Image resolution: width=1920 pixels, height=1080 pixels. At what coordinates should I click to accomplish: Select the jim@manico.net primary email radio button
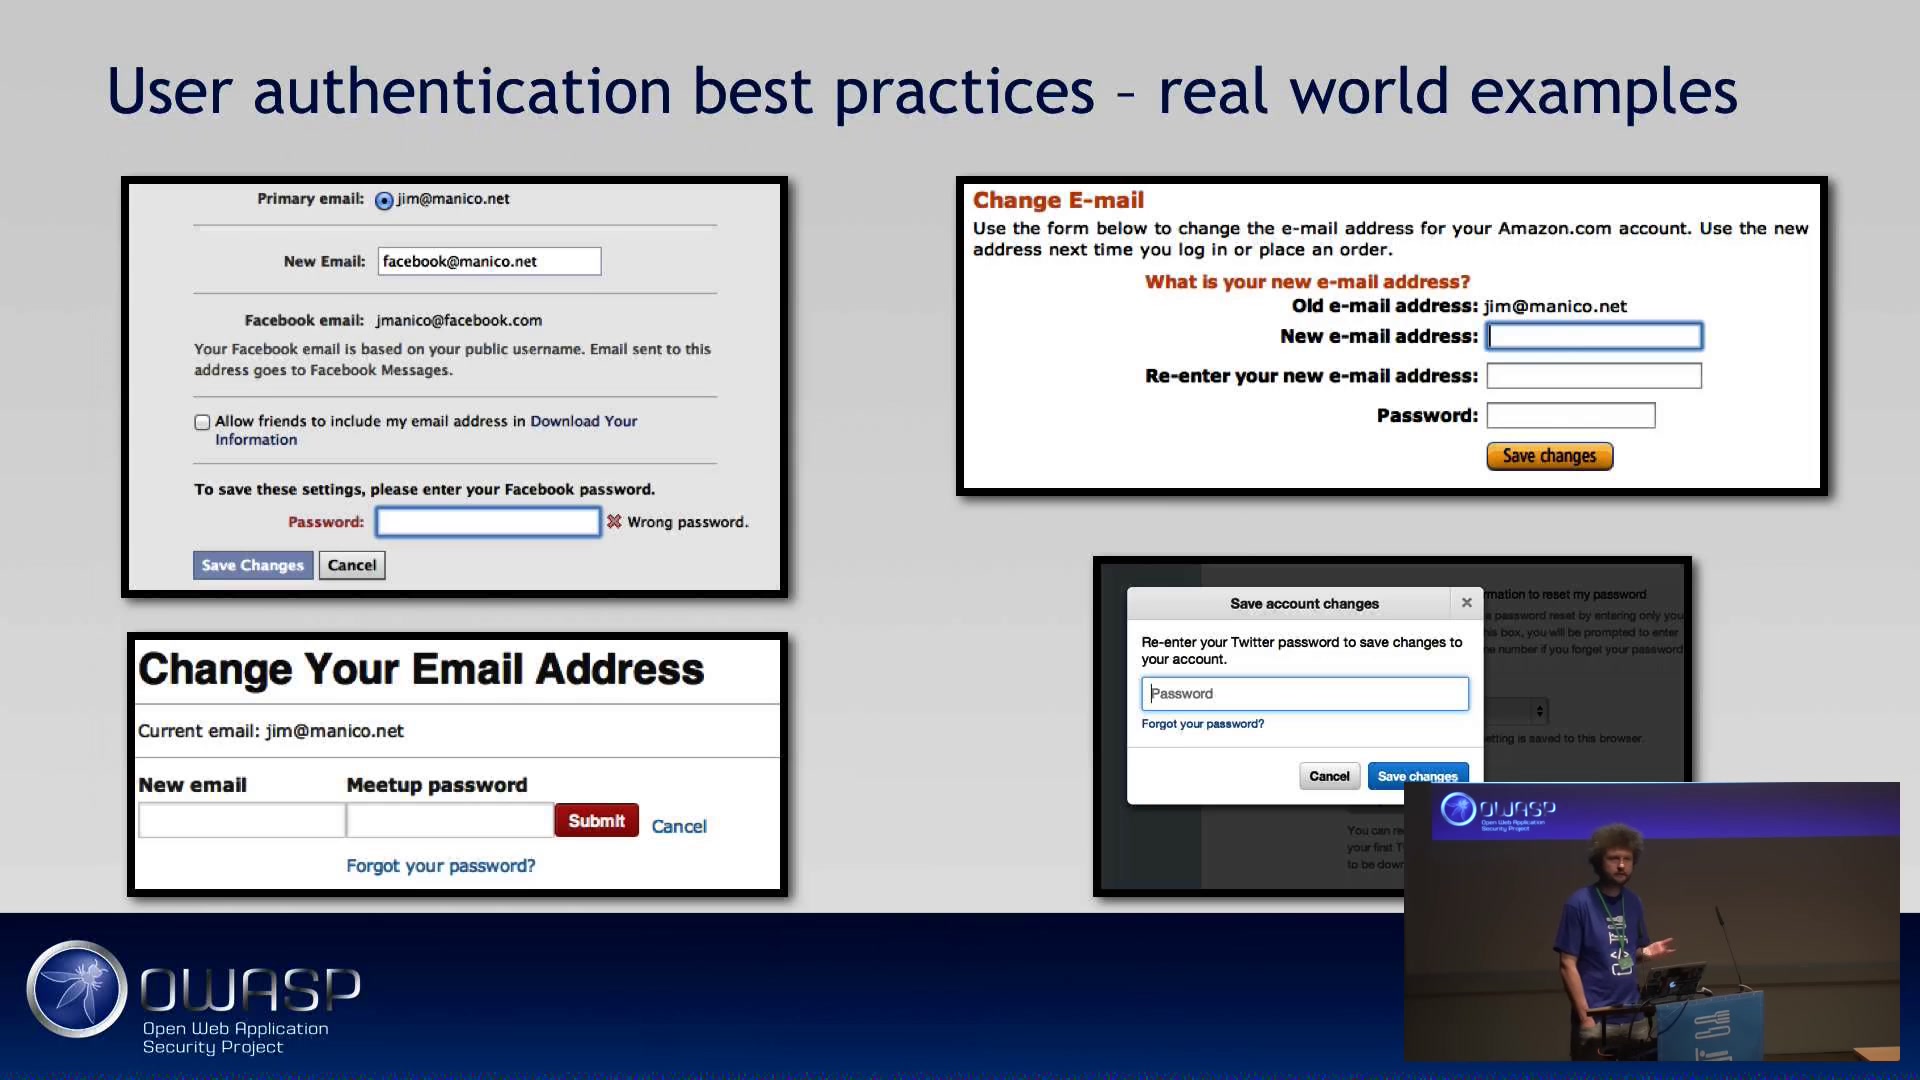tap(384, 201)
